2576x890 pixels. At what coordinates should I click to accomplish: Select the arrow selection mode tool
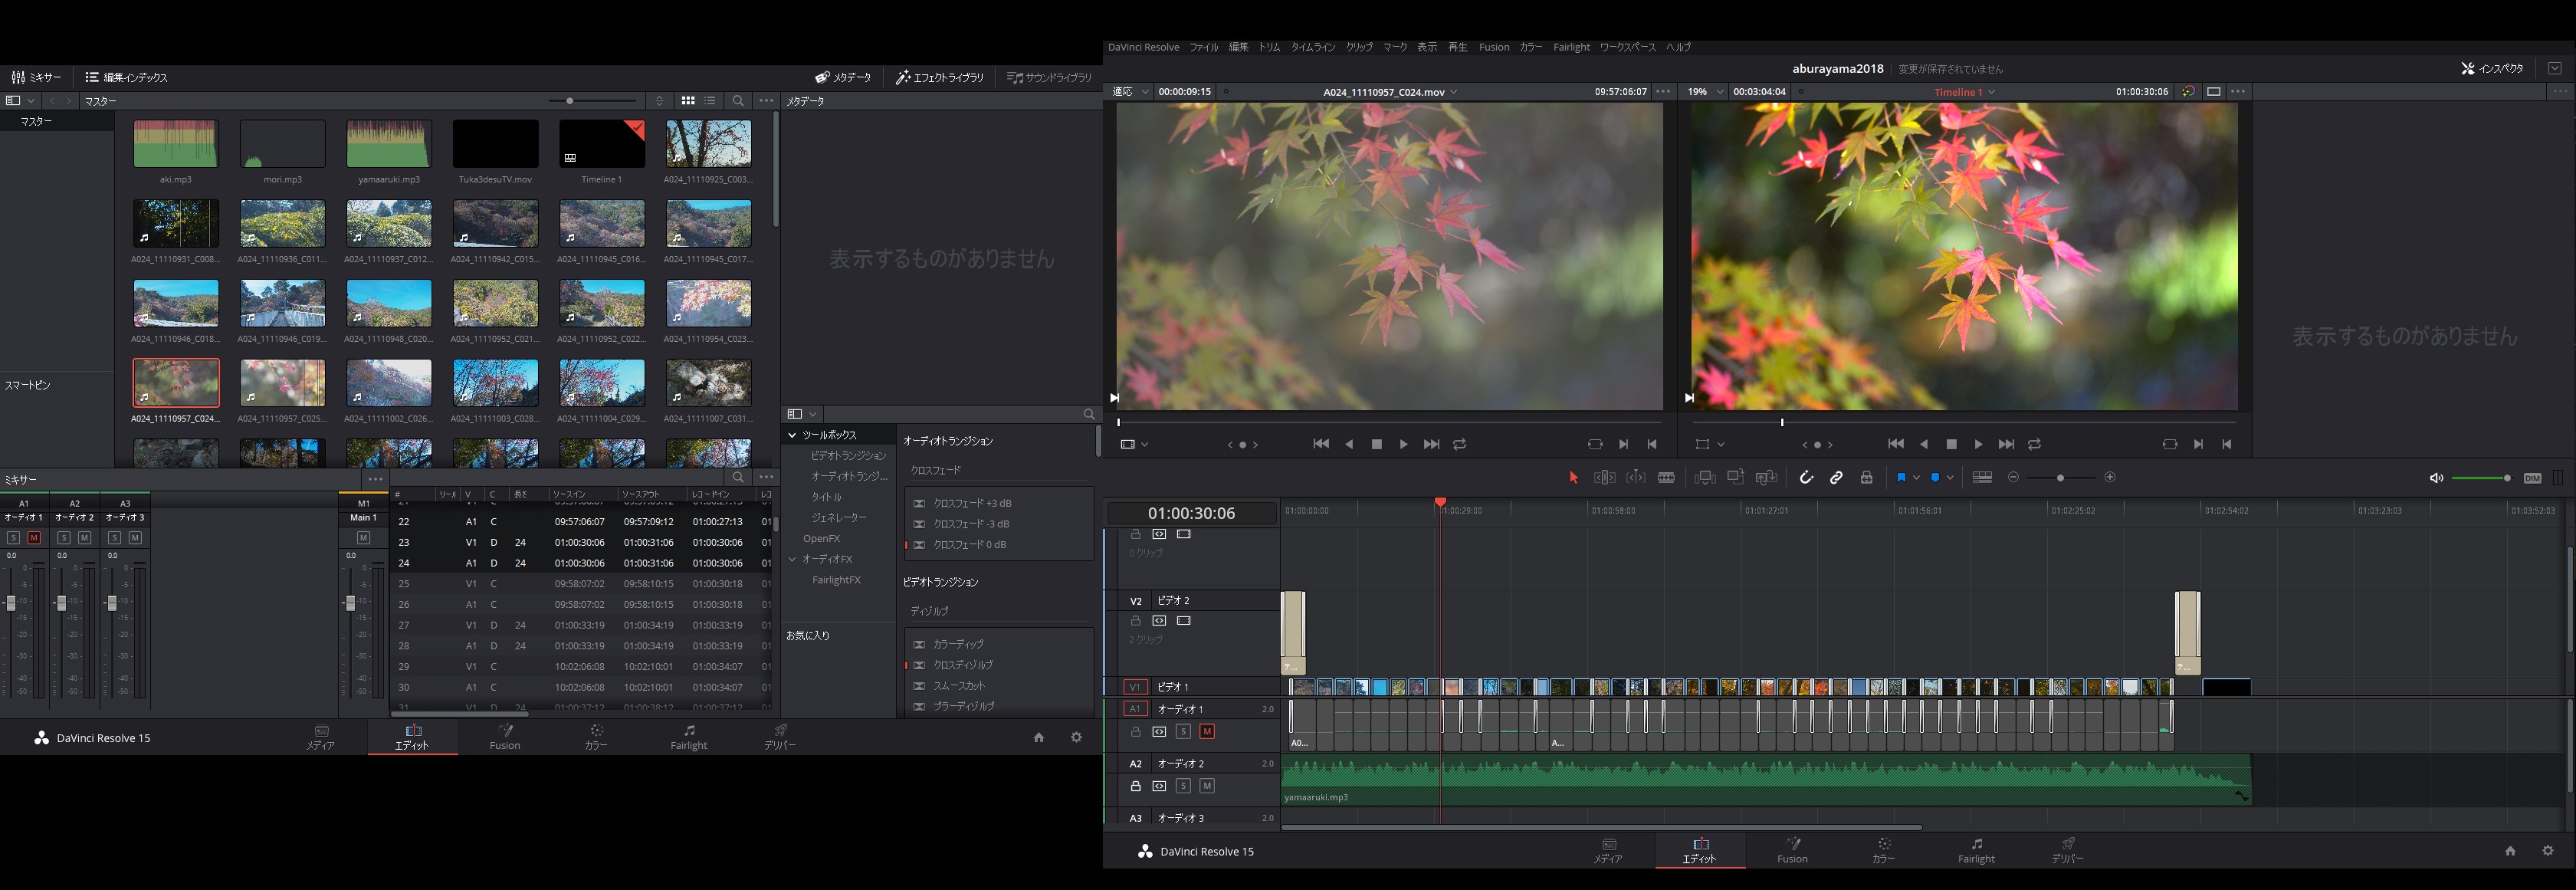[1573, 478]
